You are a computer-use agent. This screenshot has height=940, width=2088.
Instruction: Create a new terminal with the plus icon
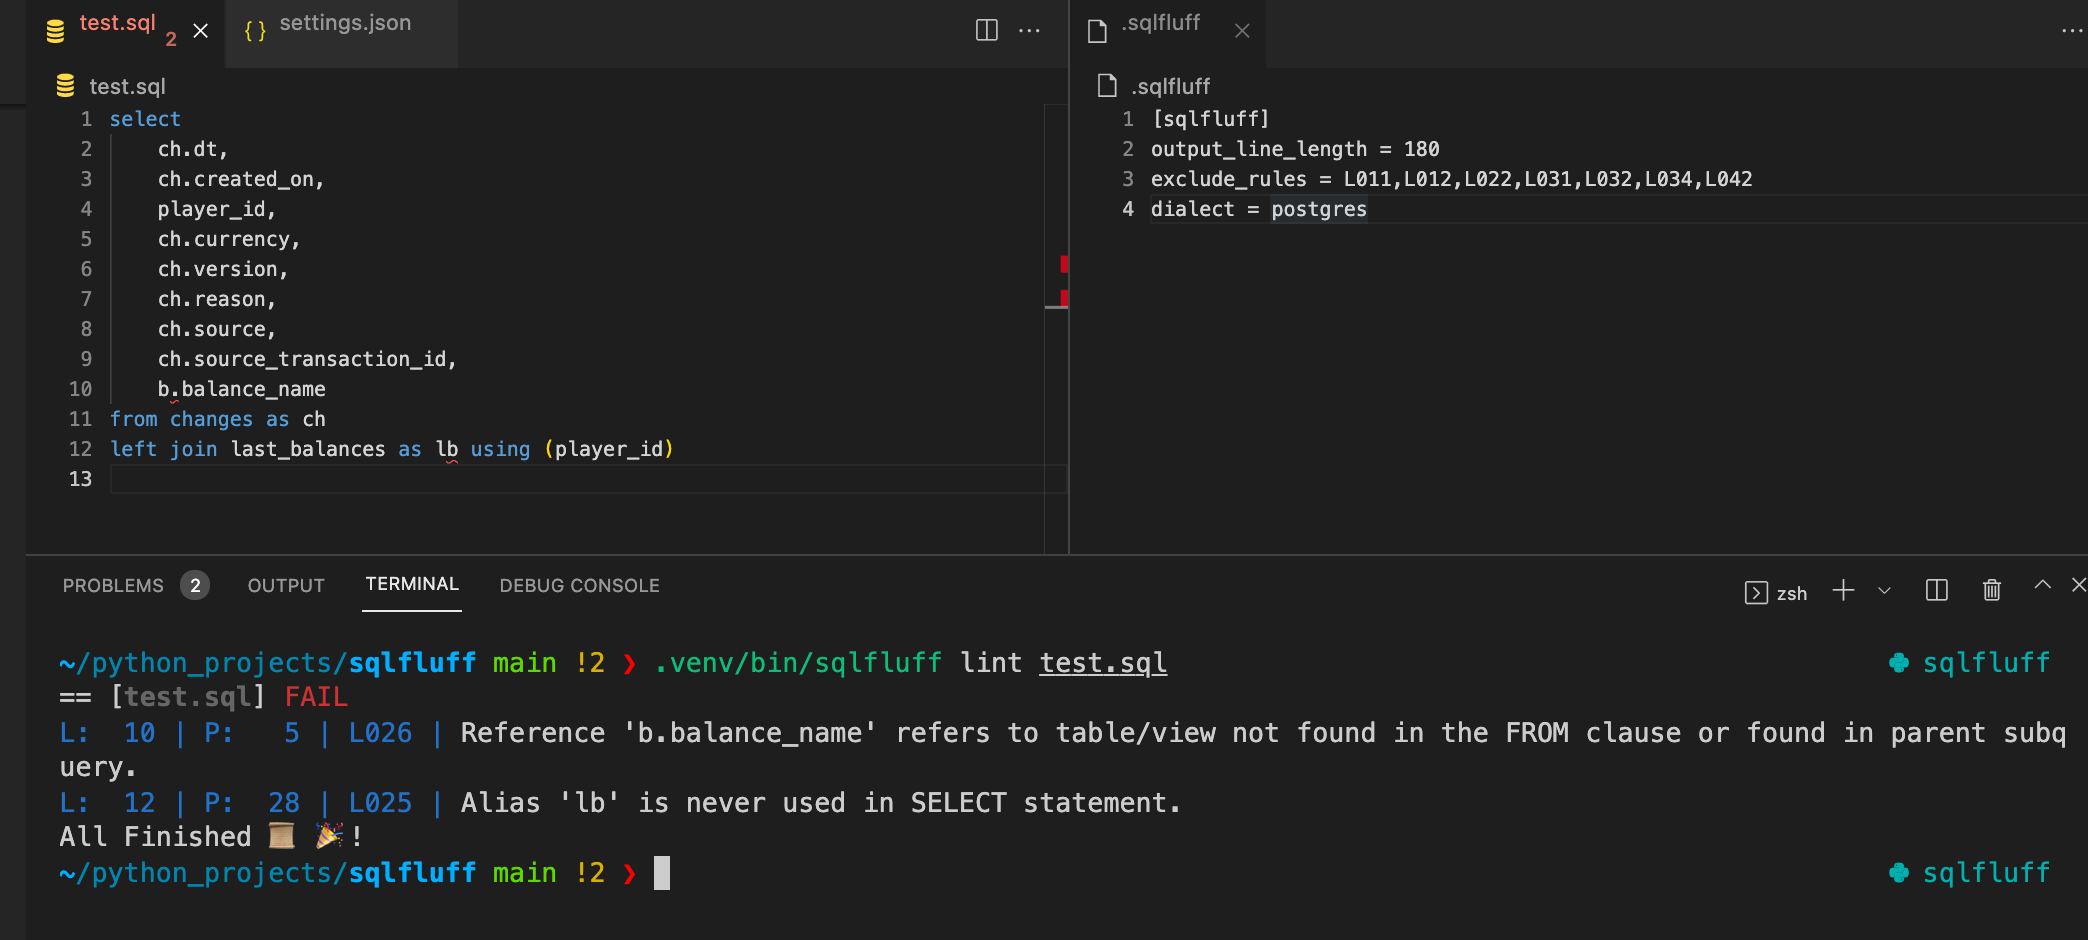tap(1843, 591)
